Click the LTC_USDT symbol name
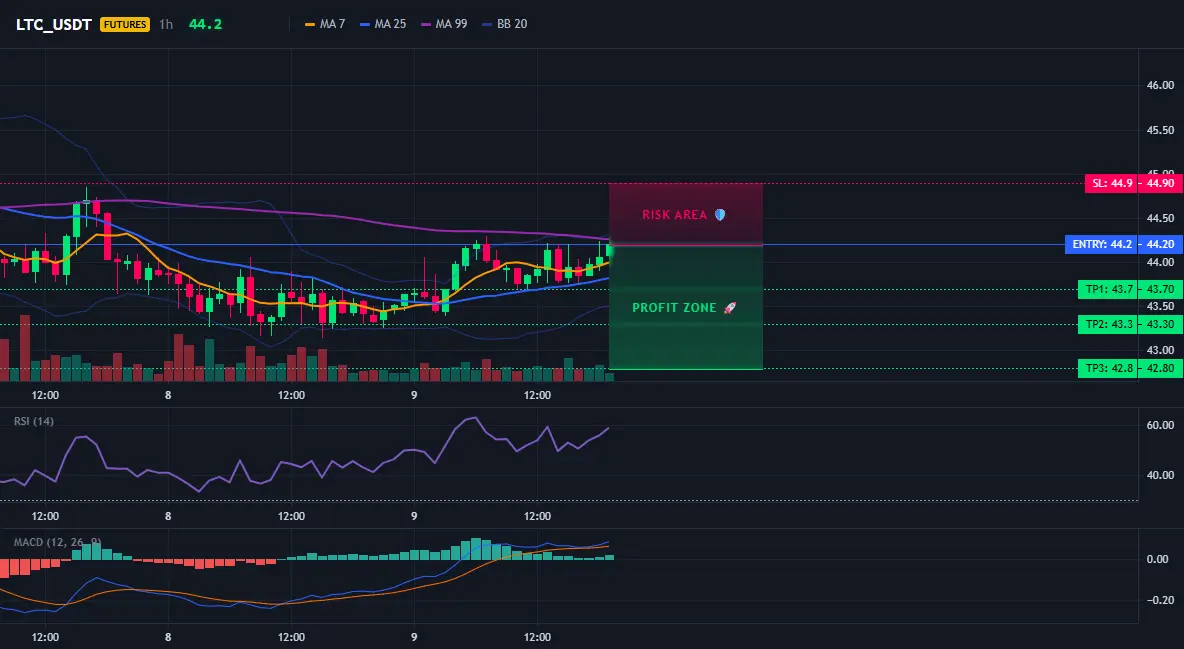The height and width of the screenshot is (649, 1184). click(x=54, y=24)
